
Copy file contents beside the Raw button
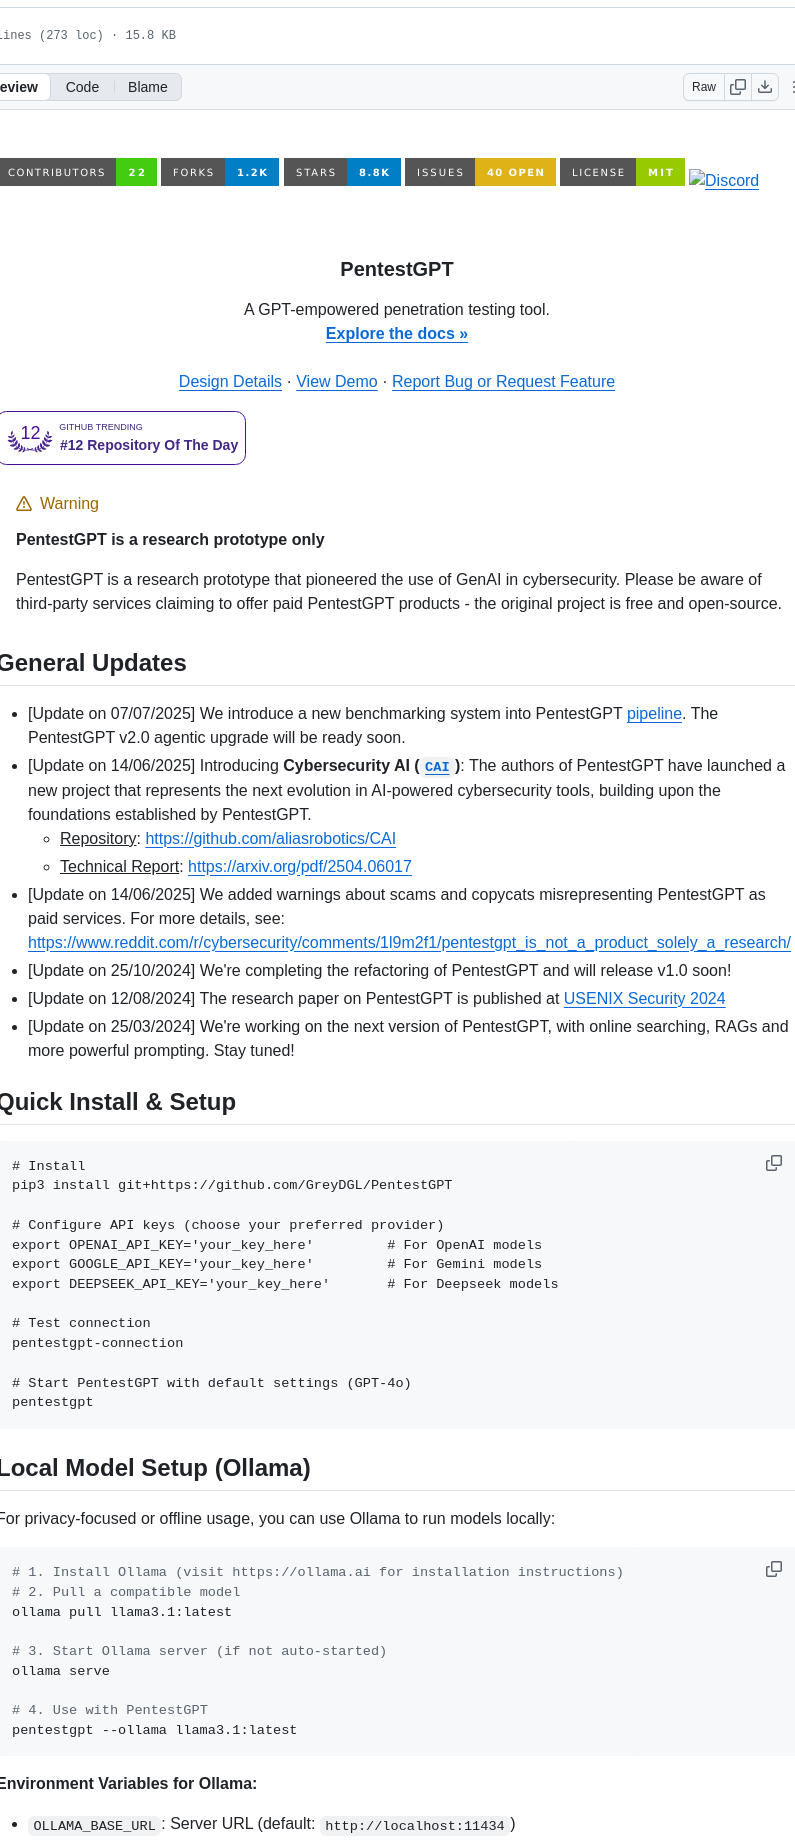tap(738, 87)
